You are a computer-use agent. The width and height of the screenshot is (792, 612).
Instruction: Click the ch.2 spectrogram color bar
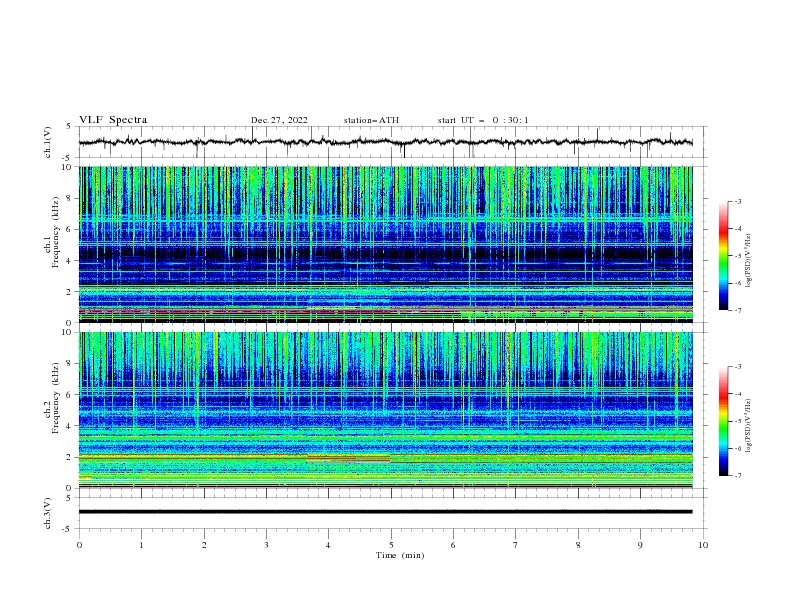point(723,421)
